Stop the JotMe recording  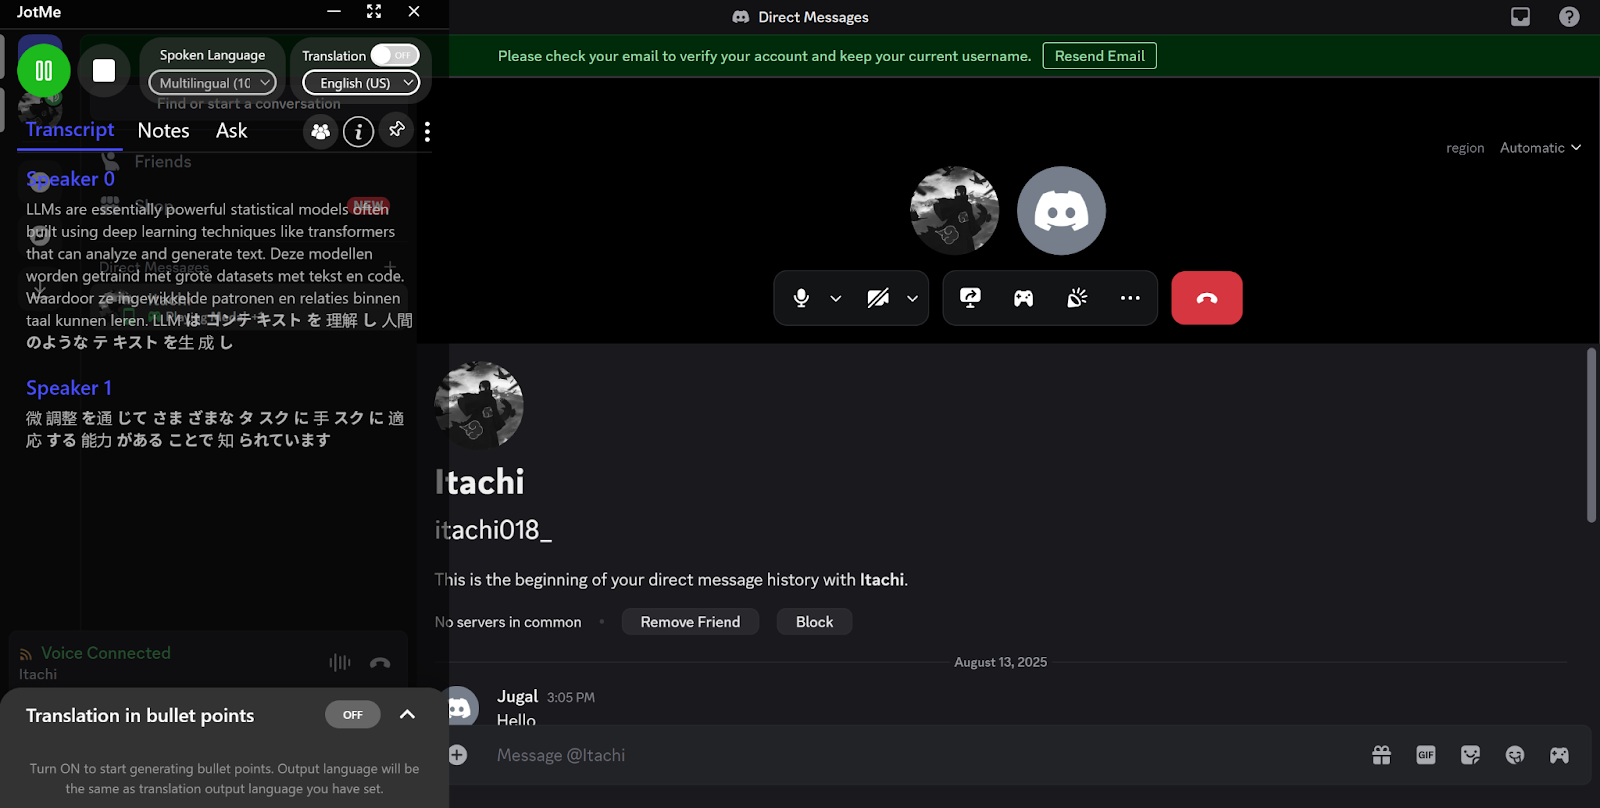tap(104, 71)
